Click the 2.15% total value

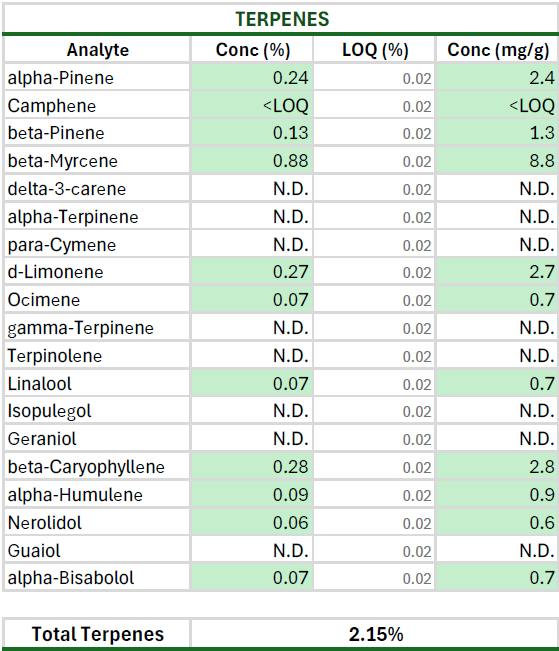pyautogui.click(x=375, y=634)
